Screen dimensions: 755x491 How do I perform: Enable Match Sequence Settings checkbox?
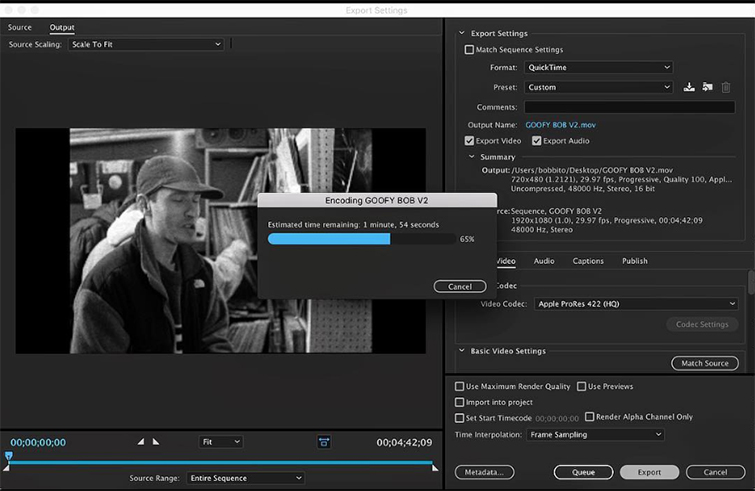(470, 49)
